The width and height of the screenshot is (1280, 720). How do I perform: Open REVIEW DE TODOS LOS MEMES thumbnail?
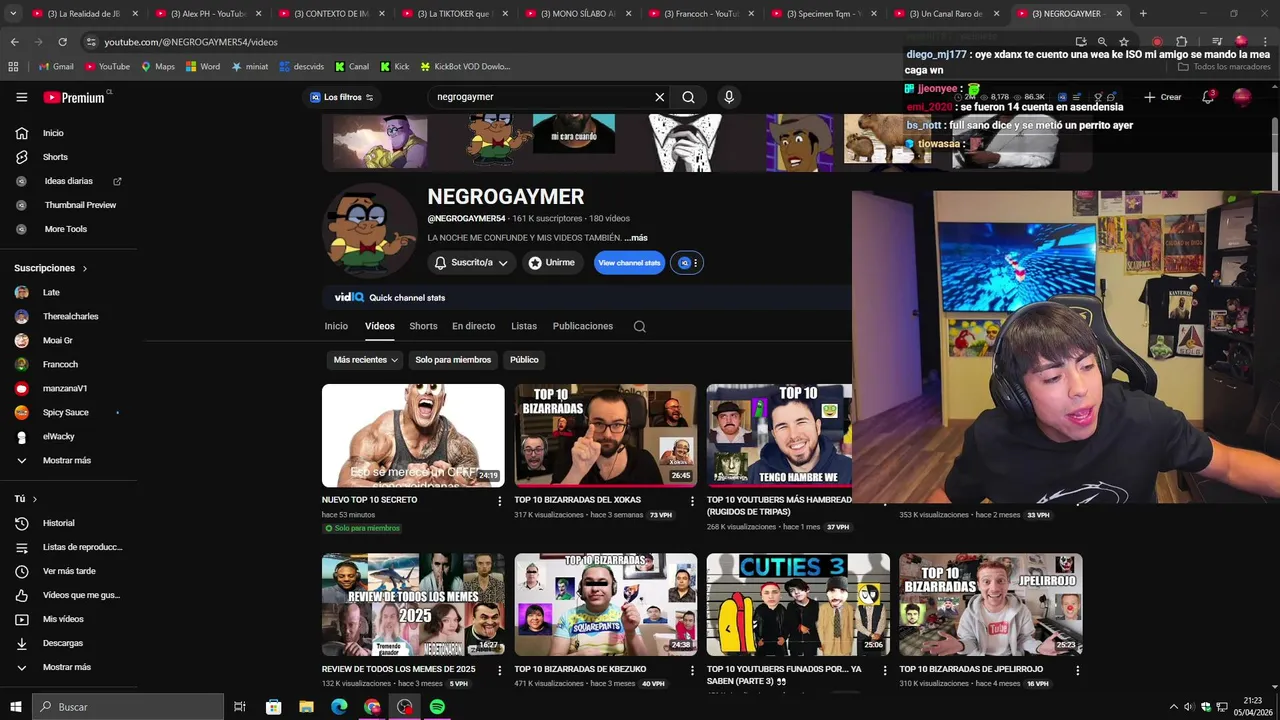pos(413,605)
